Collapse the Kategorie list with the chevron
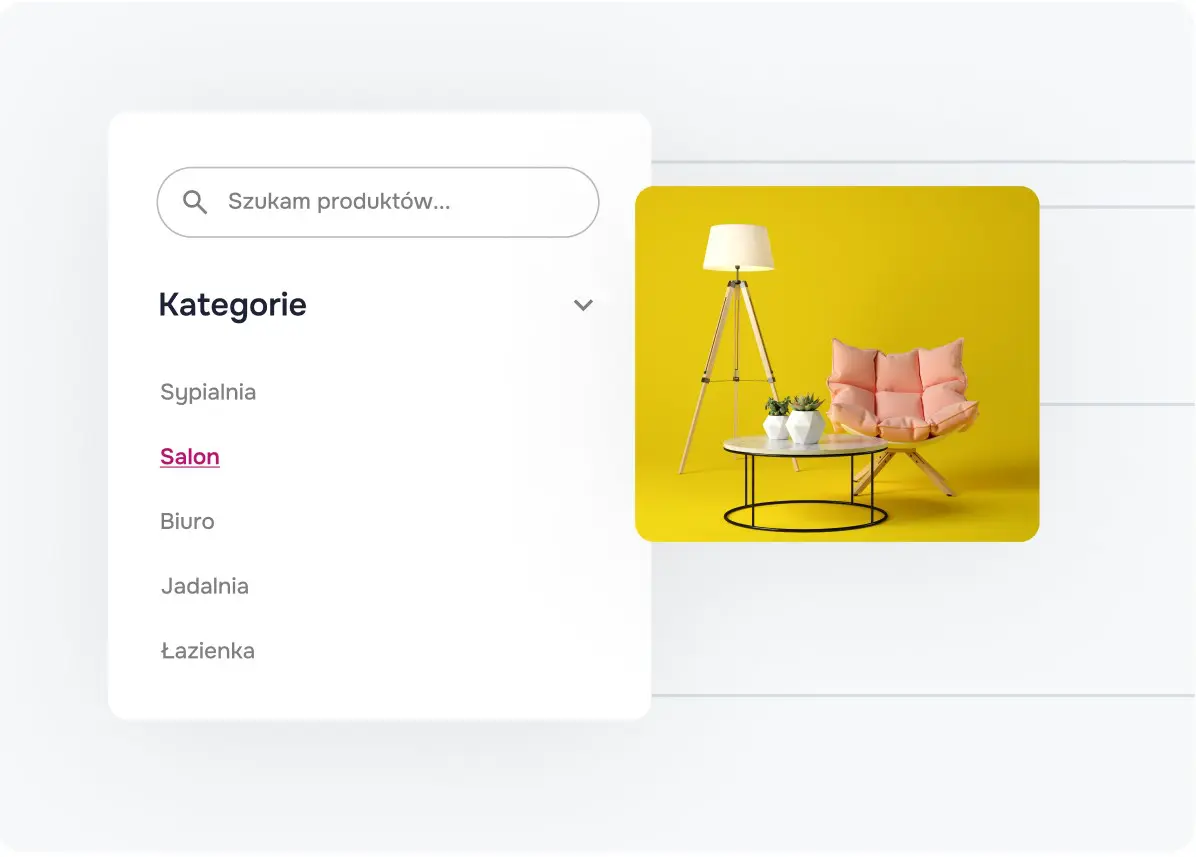Image resolution: width=1196 pixels, height=857 pixels. pyautogui.click(x=583, y=305)
